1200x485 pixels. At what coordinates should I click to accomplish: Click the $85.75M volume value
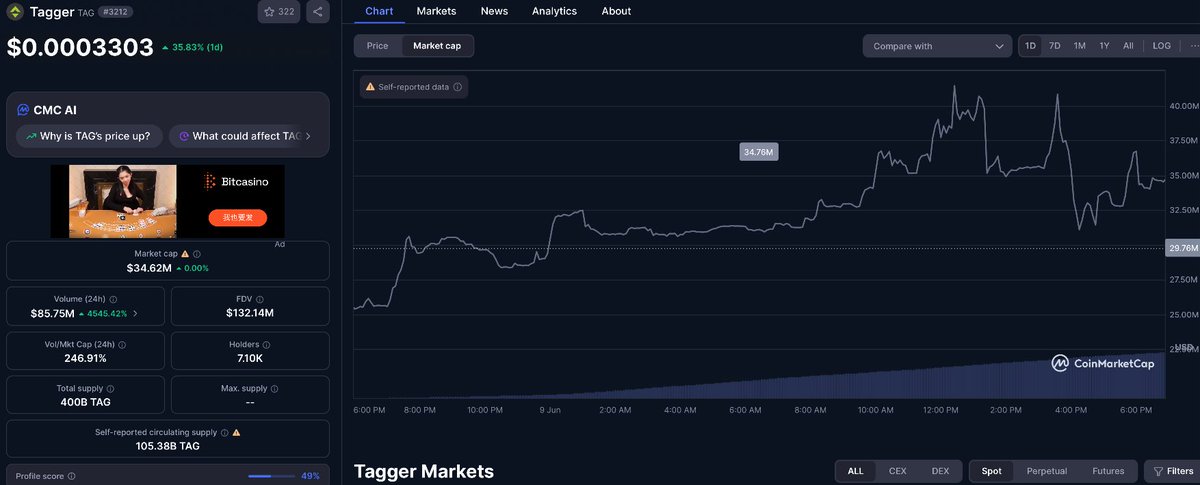53,313
